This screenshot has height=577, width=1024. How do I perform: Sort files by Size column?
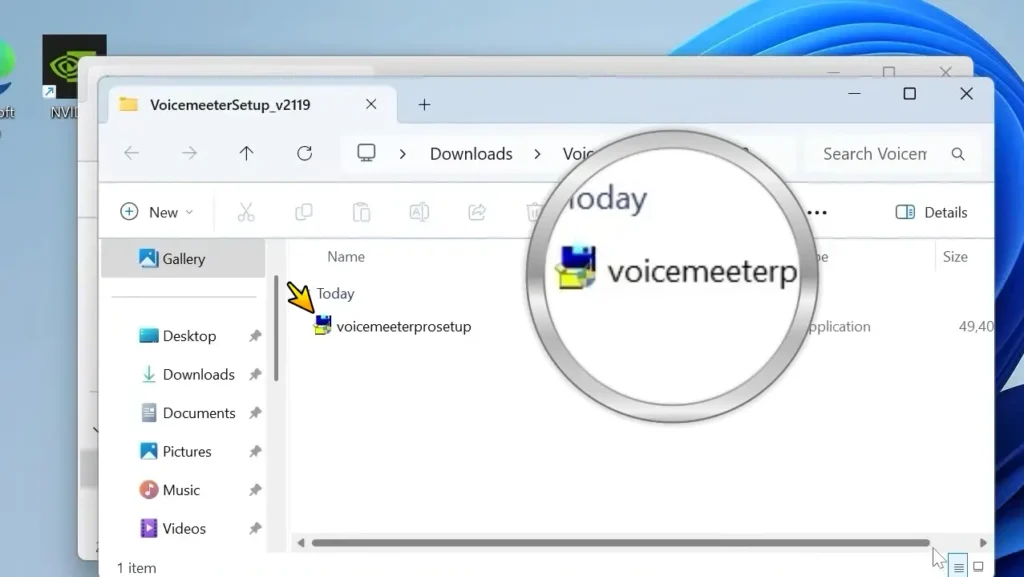(x=955, y=257)
